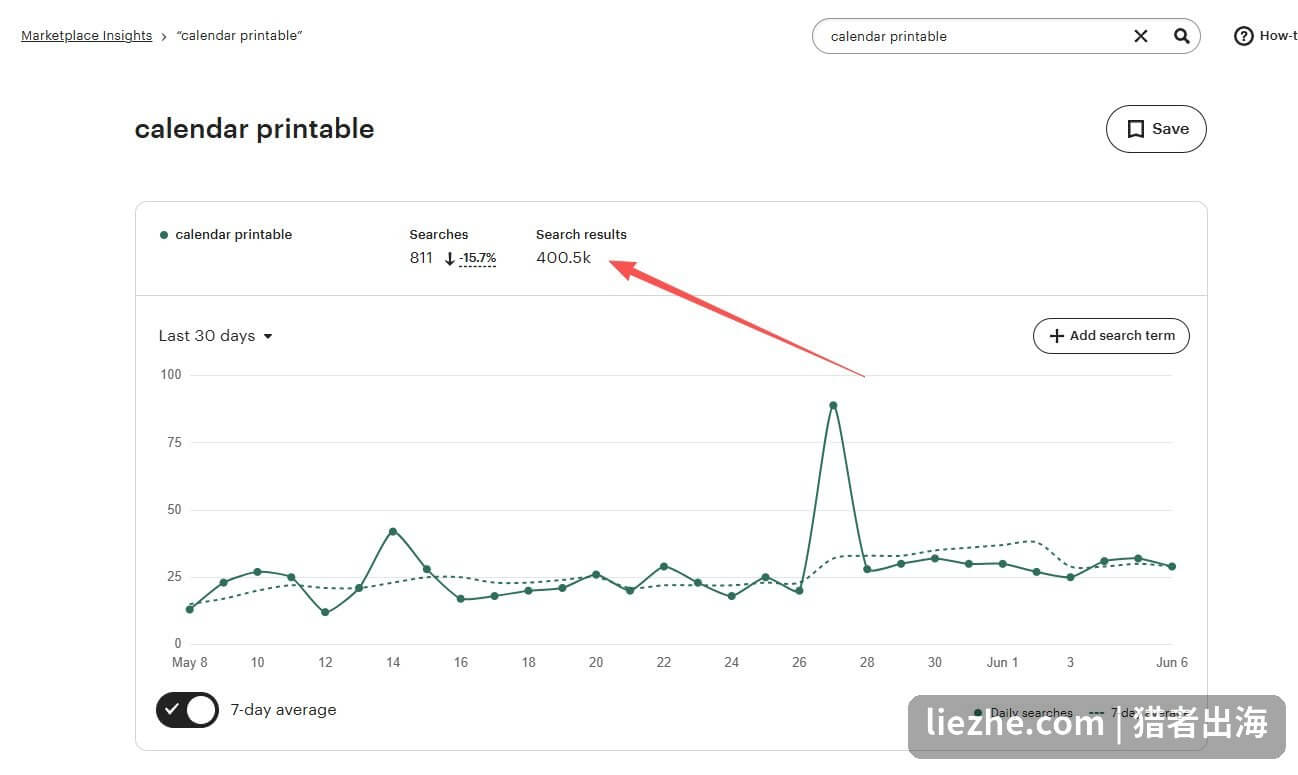Click the peak data point near May 27
Image resolution: width=1298 pixels, height=775 pixels.
pos(833,405)
